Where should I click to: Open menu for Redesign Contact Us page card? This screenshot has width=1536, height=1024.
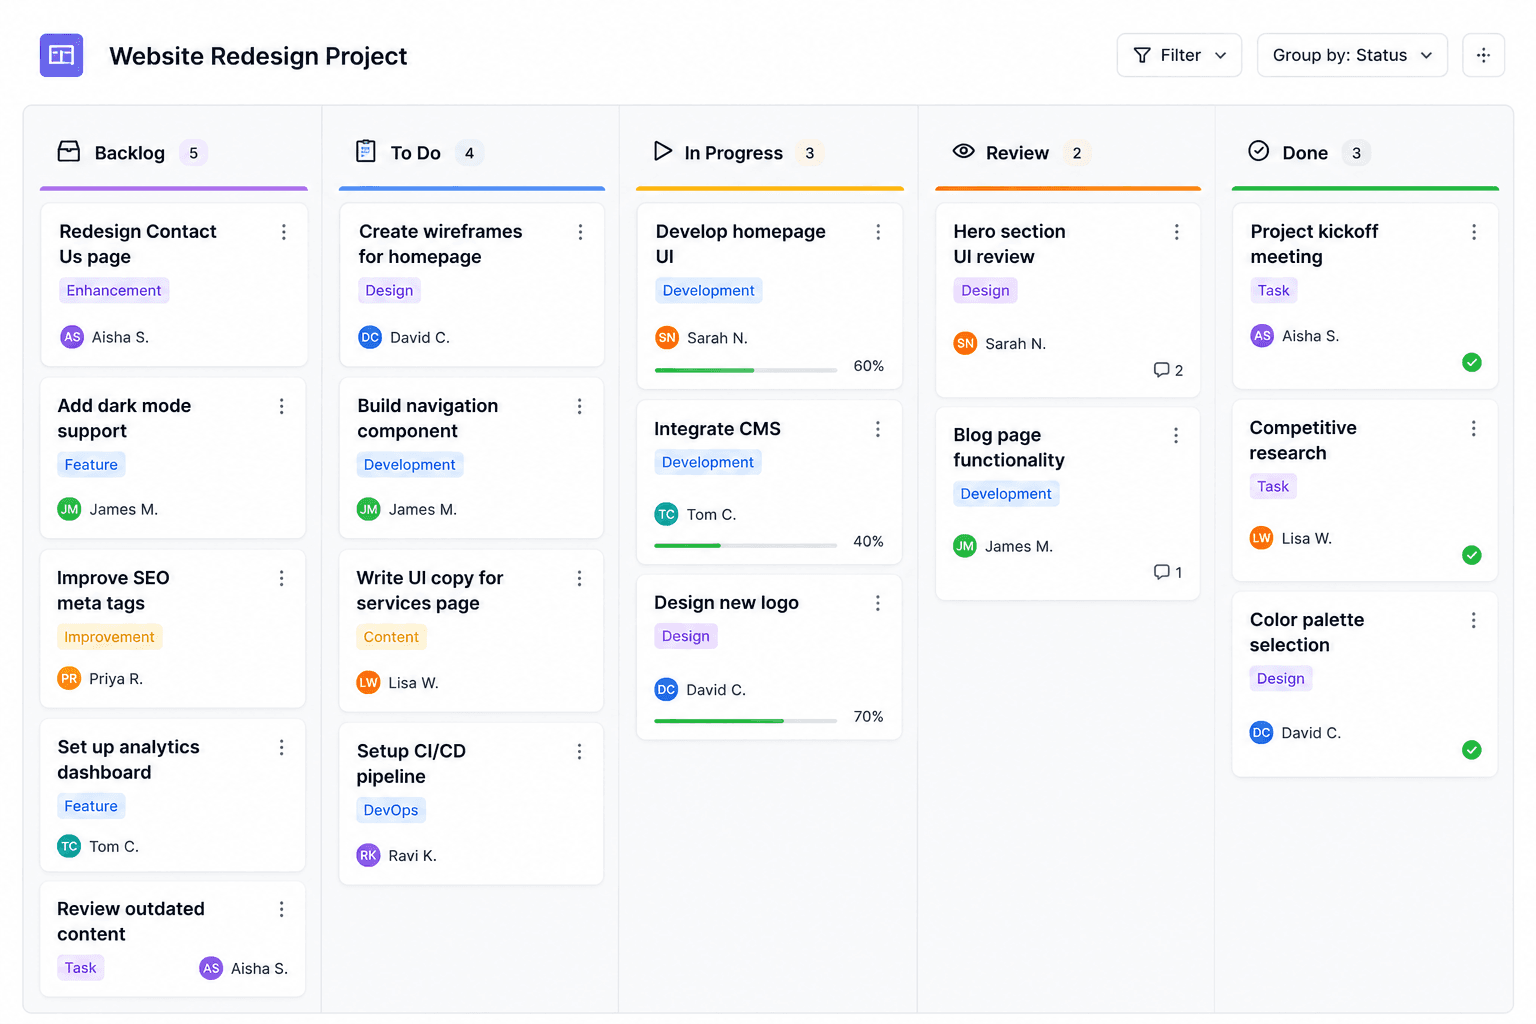point(284,232)
